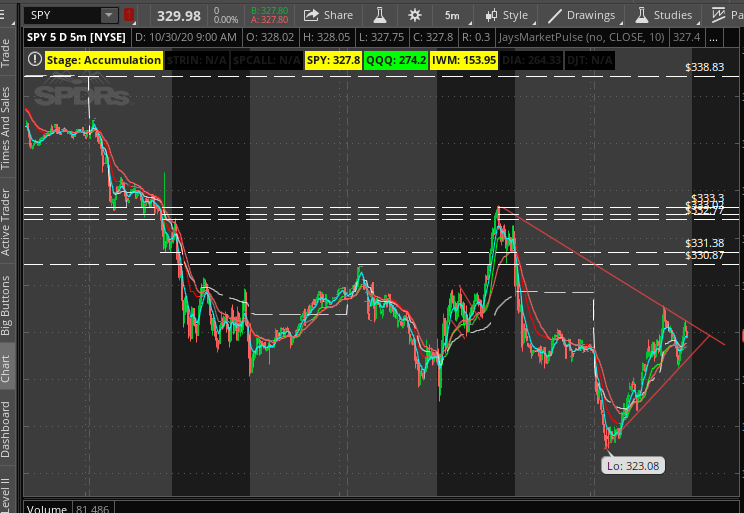Image resolution: width=744 pixels, height=513 pixels.
Task: Open the Style menu
Action: point(507,15)
